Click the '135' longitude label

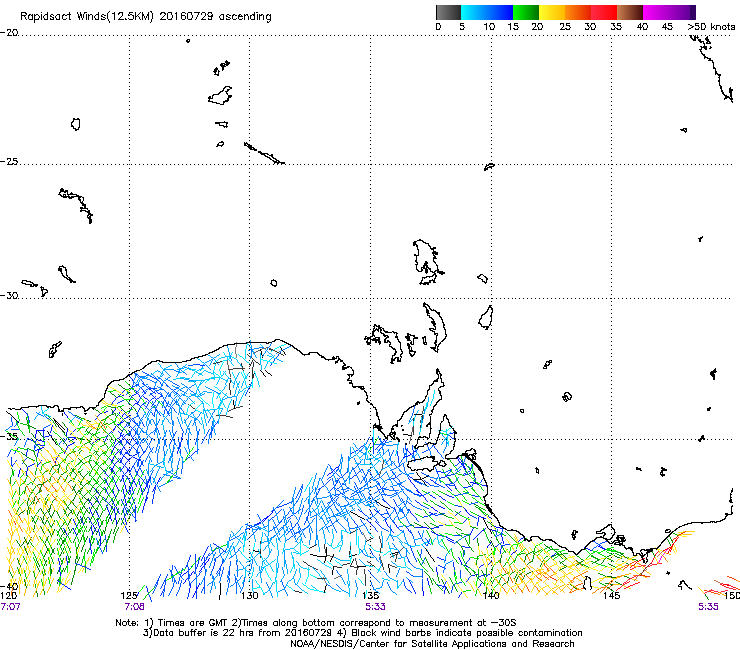tap(370, 595)
